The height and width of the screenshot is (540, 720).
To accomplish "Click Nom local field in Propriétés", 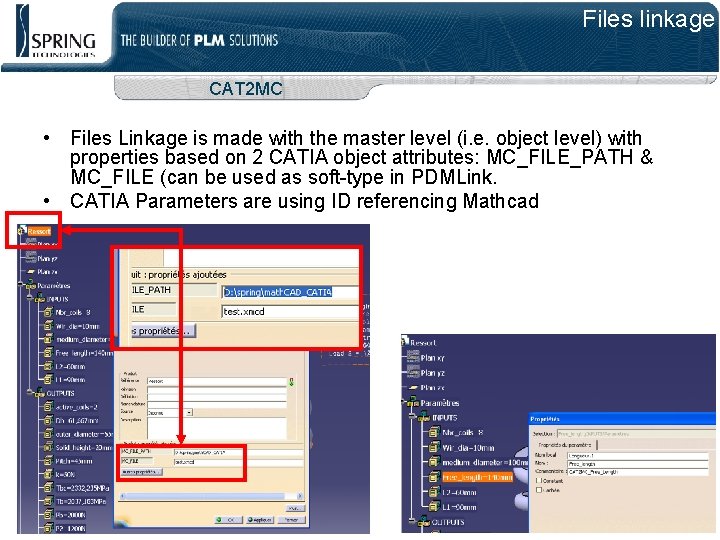I will click(x=637, y=456).
